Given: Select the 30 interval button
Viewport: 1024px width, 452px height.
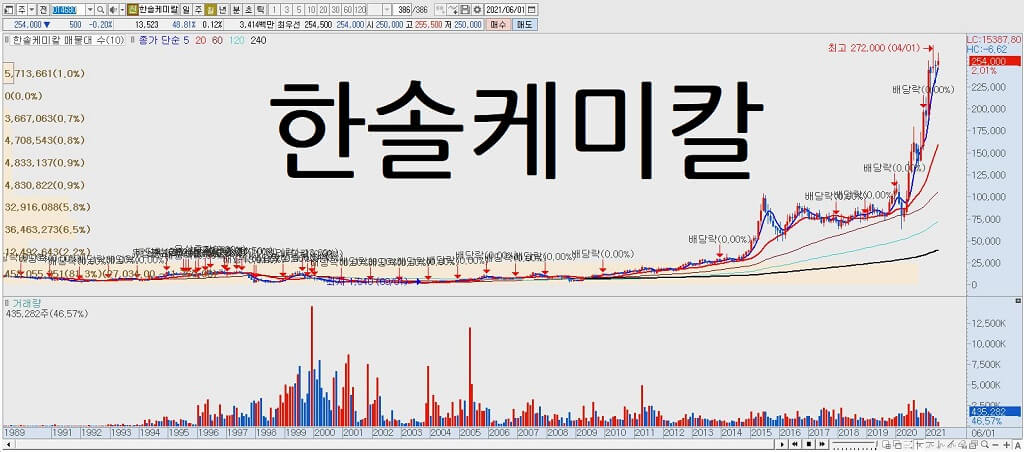Looking at the screenshot, I should pos(334,10).
